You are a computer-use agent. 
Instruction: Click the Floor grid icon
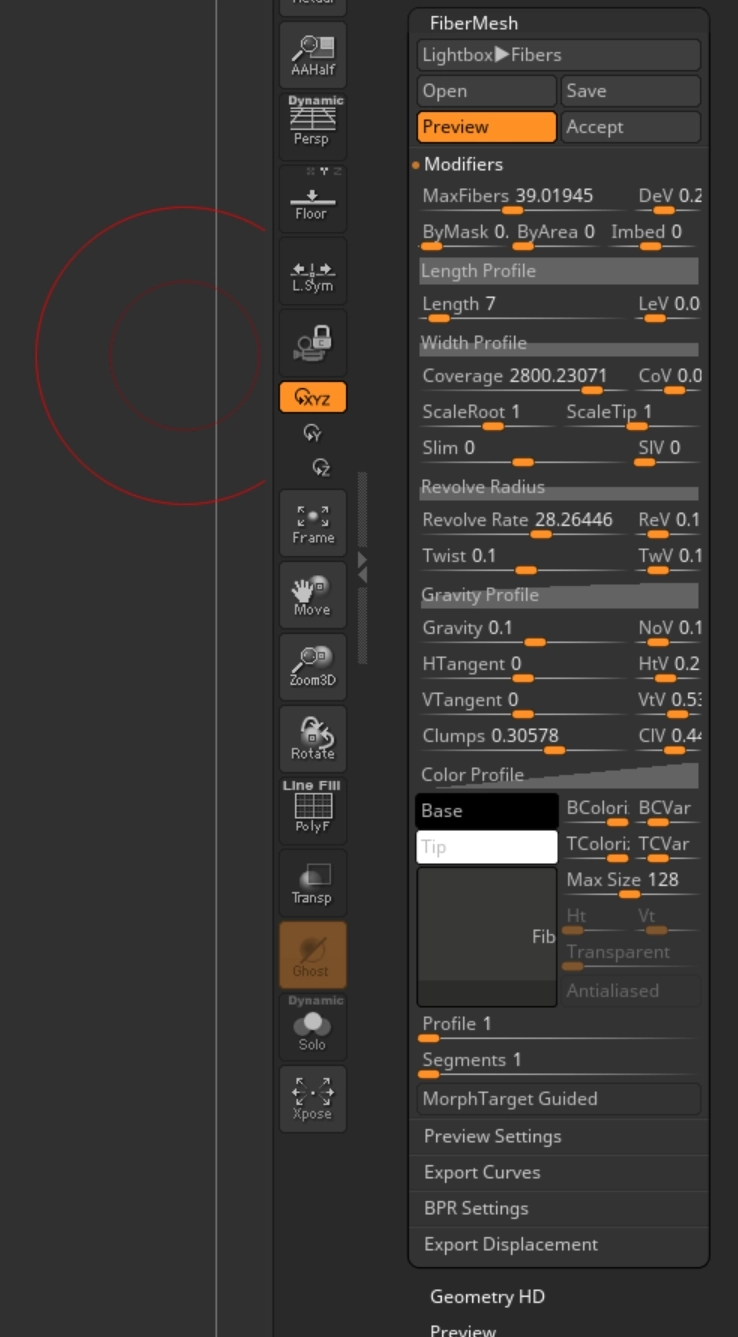coord(312,200)
